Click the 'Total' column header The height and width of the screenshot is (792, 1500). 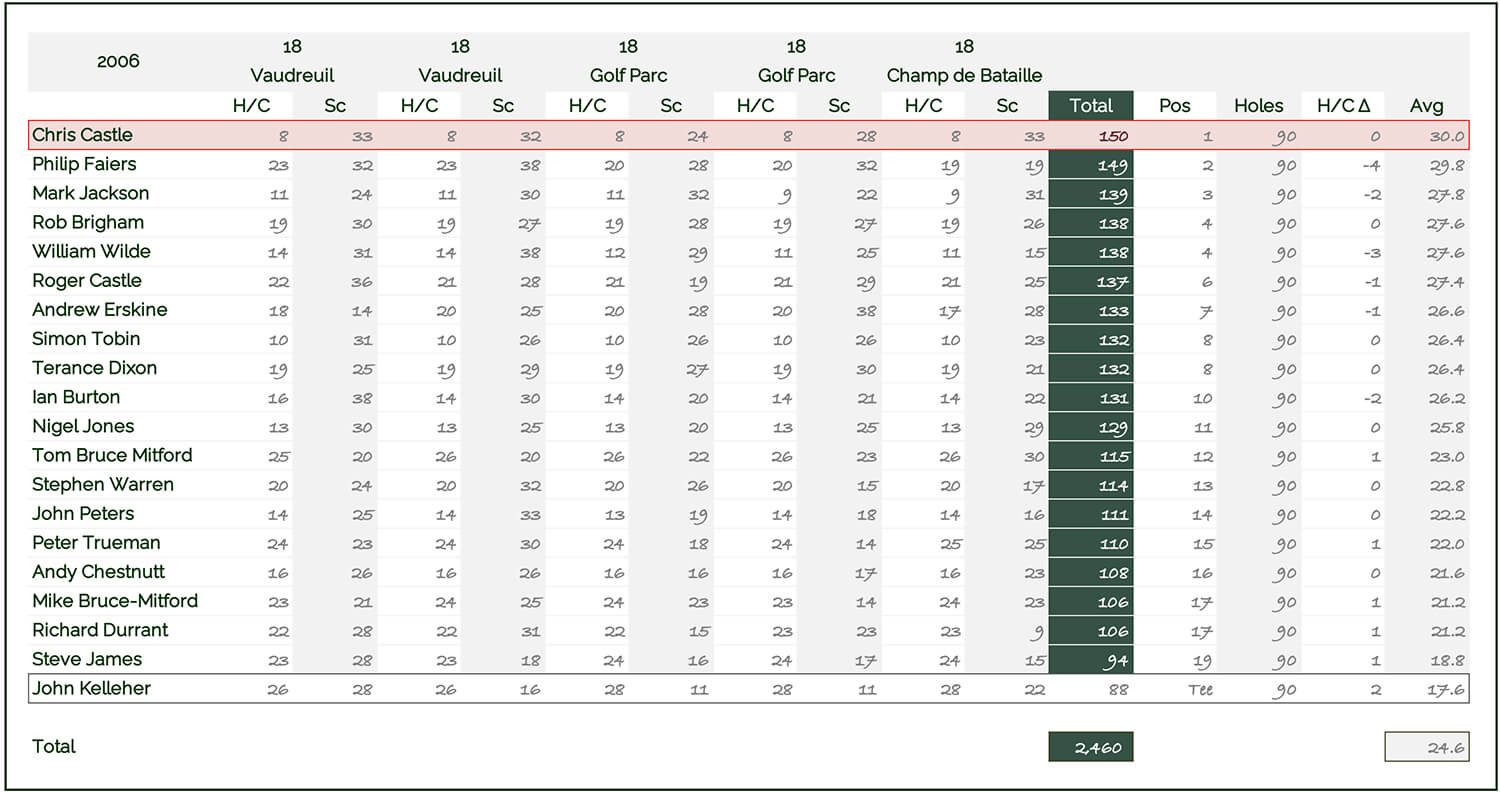tap(1091, 105)
